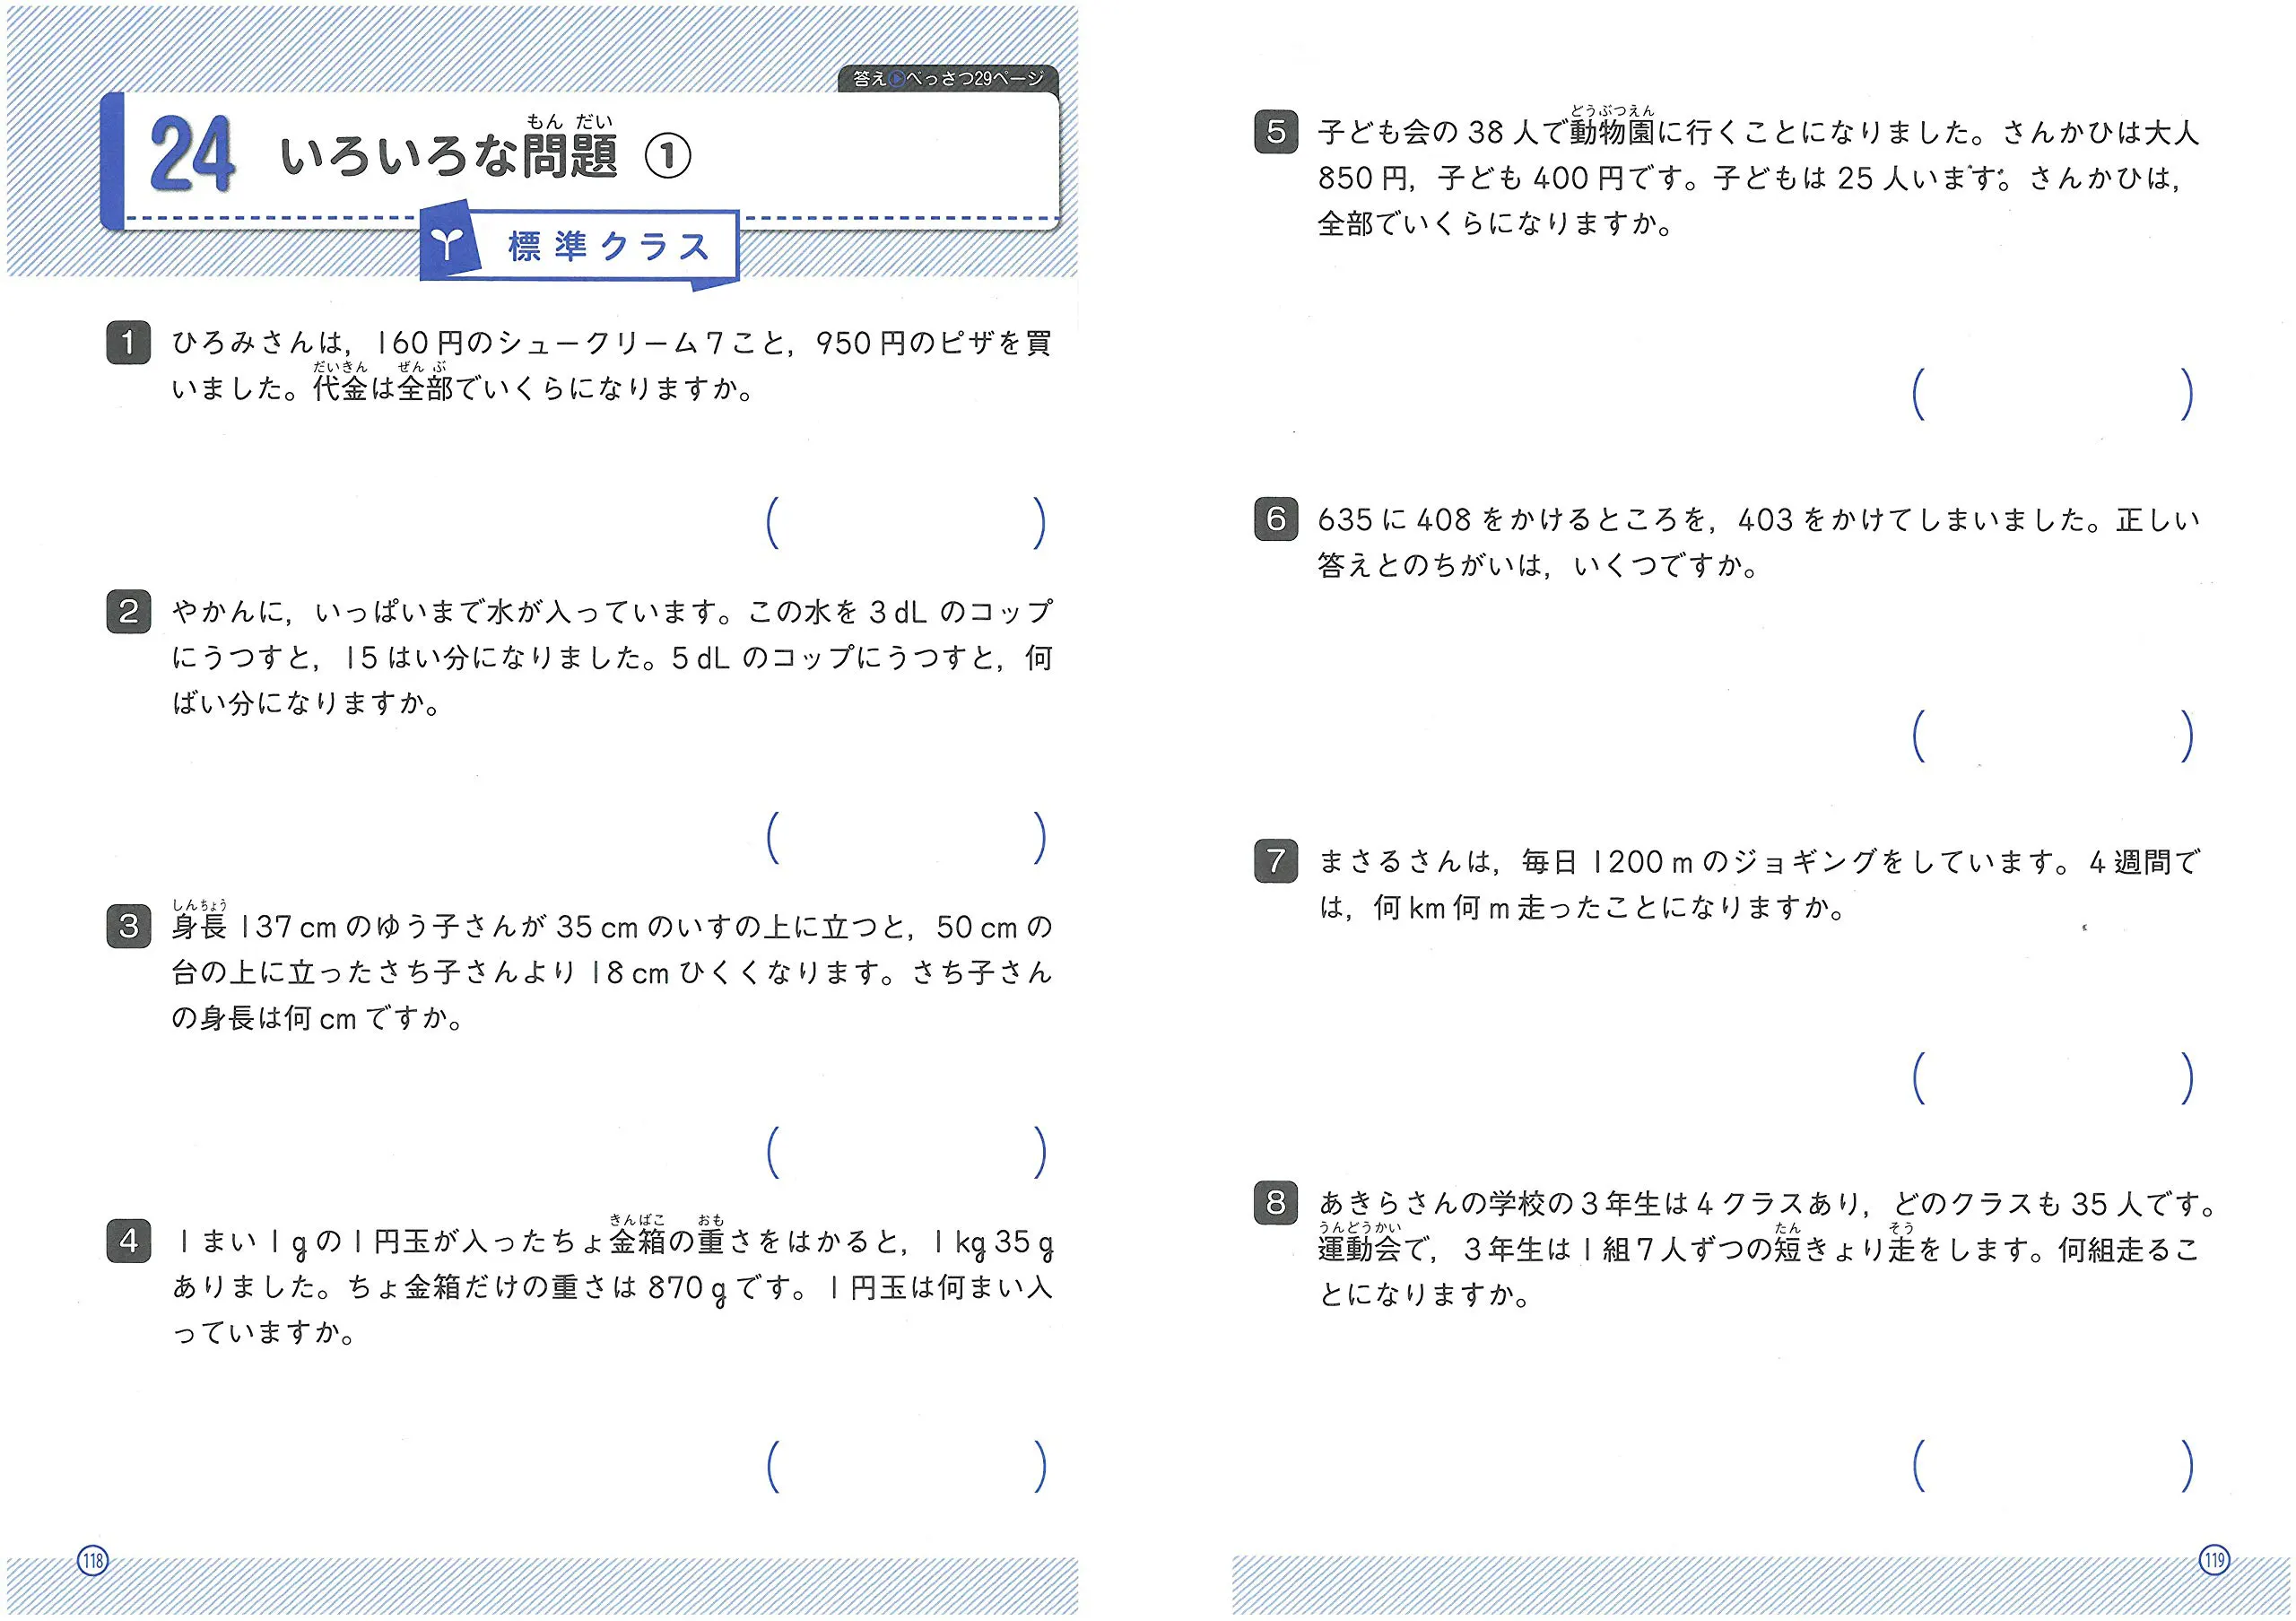Click the answer blank for problem 2
The image size is (2296, 1621).
point(906,838)
